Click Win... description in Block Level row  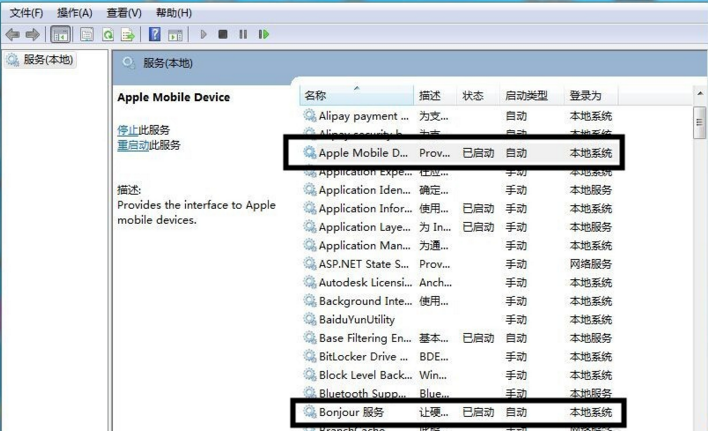pos(433,375)
